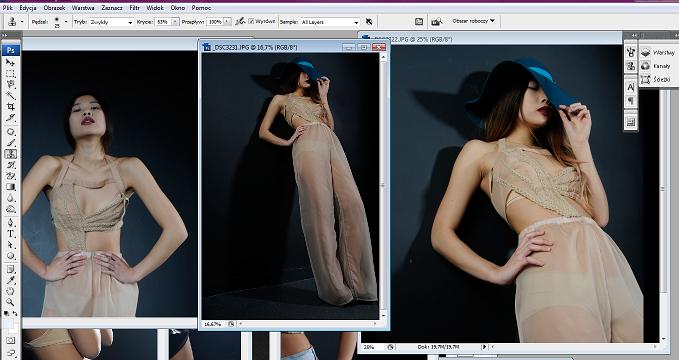
Task: Open the Sample All Layers dropdown
Action: coord(330,22)
